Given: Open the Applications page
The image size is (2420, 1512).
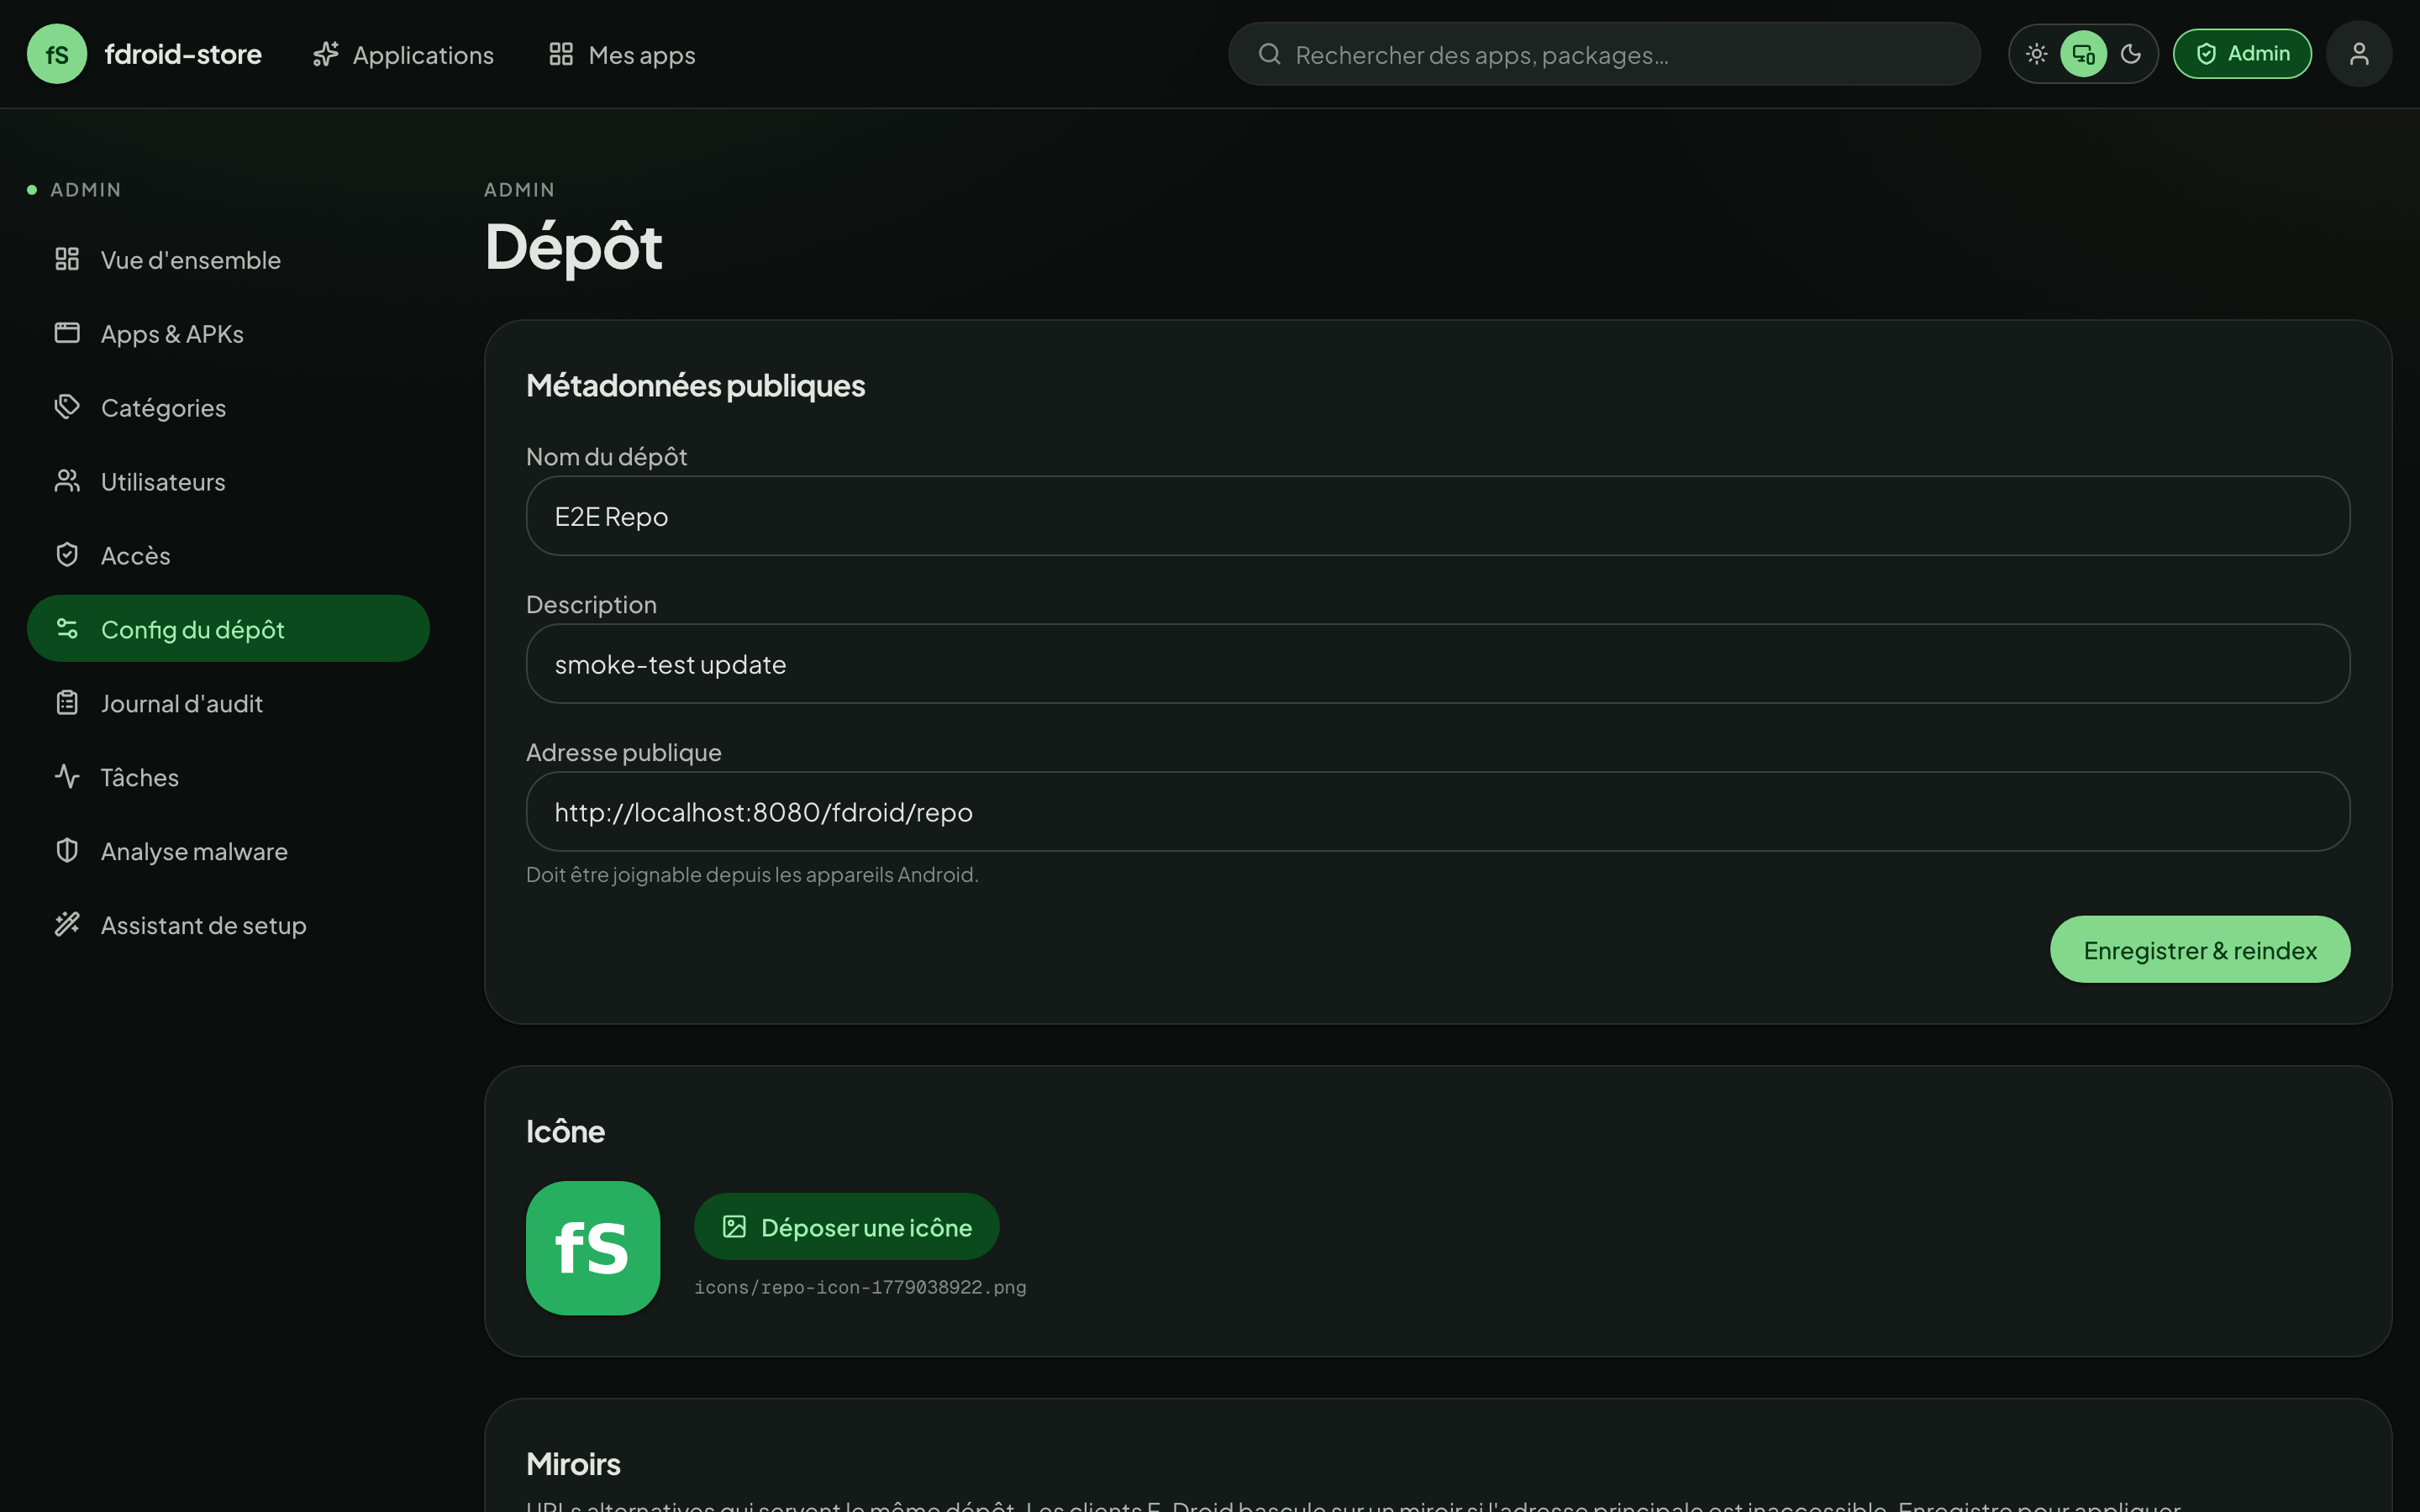Looking at the screenshot, I should click(403, 54).
